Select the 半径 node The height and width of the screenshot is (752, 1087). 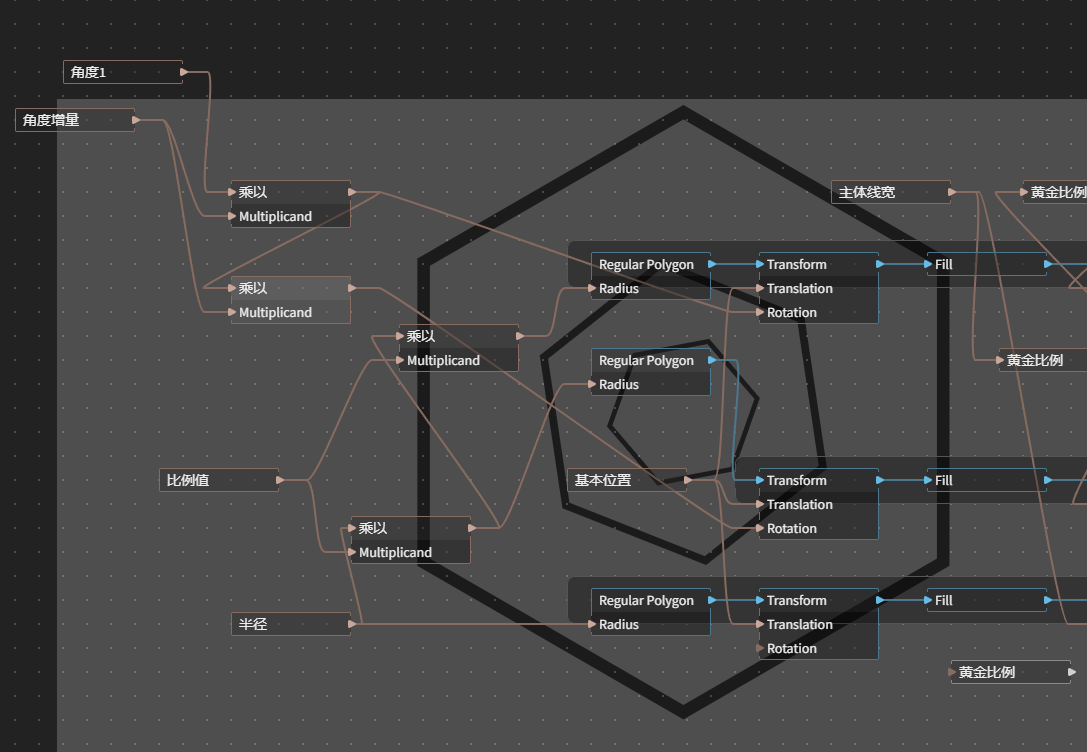tap(291, 624)
